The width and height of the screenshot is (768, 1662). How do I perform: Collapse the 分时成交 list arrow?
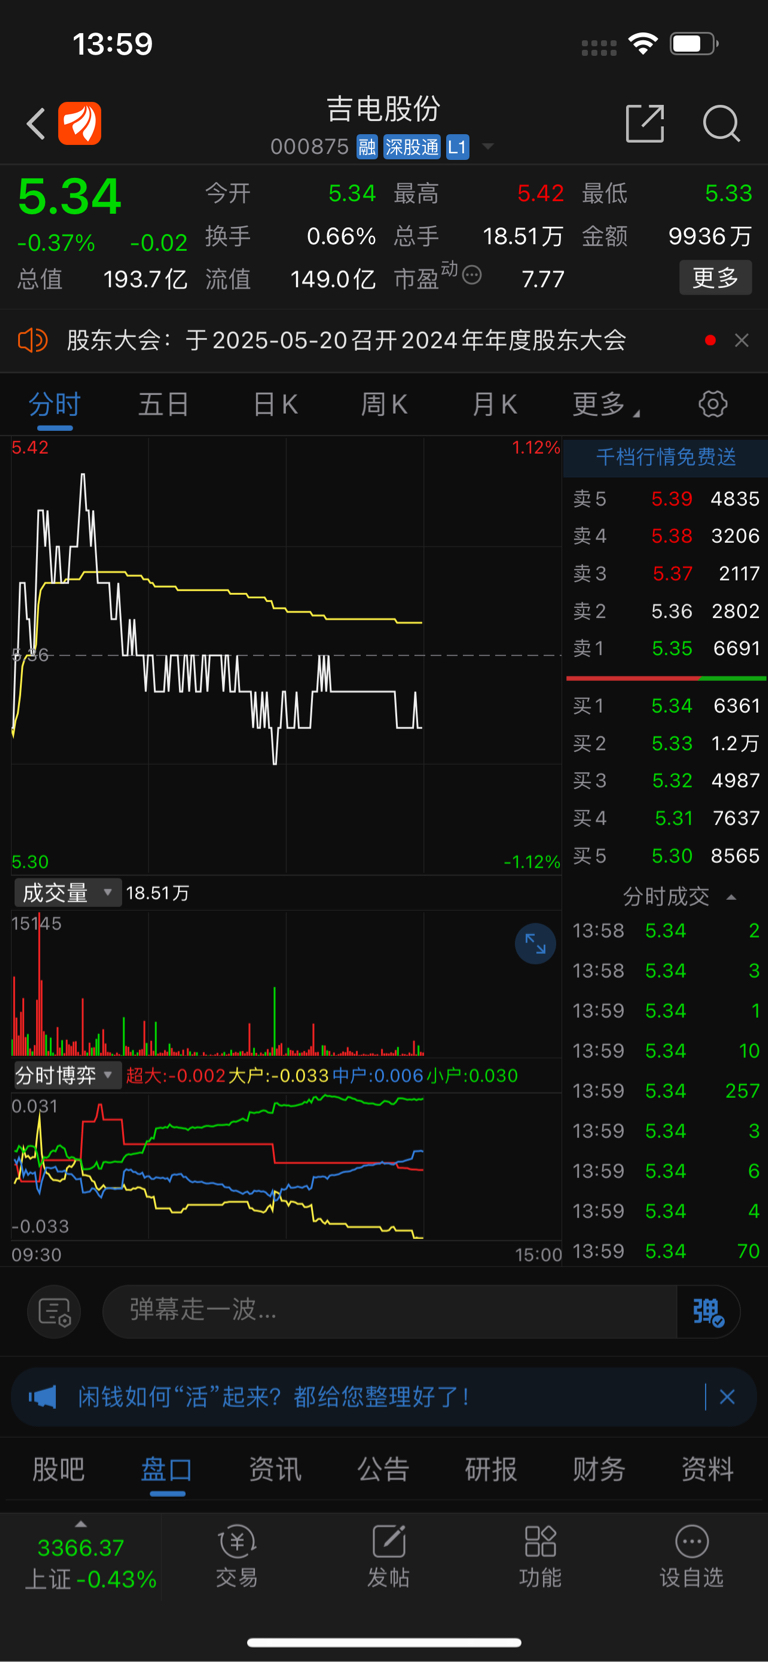pos(731,897)
